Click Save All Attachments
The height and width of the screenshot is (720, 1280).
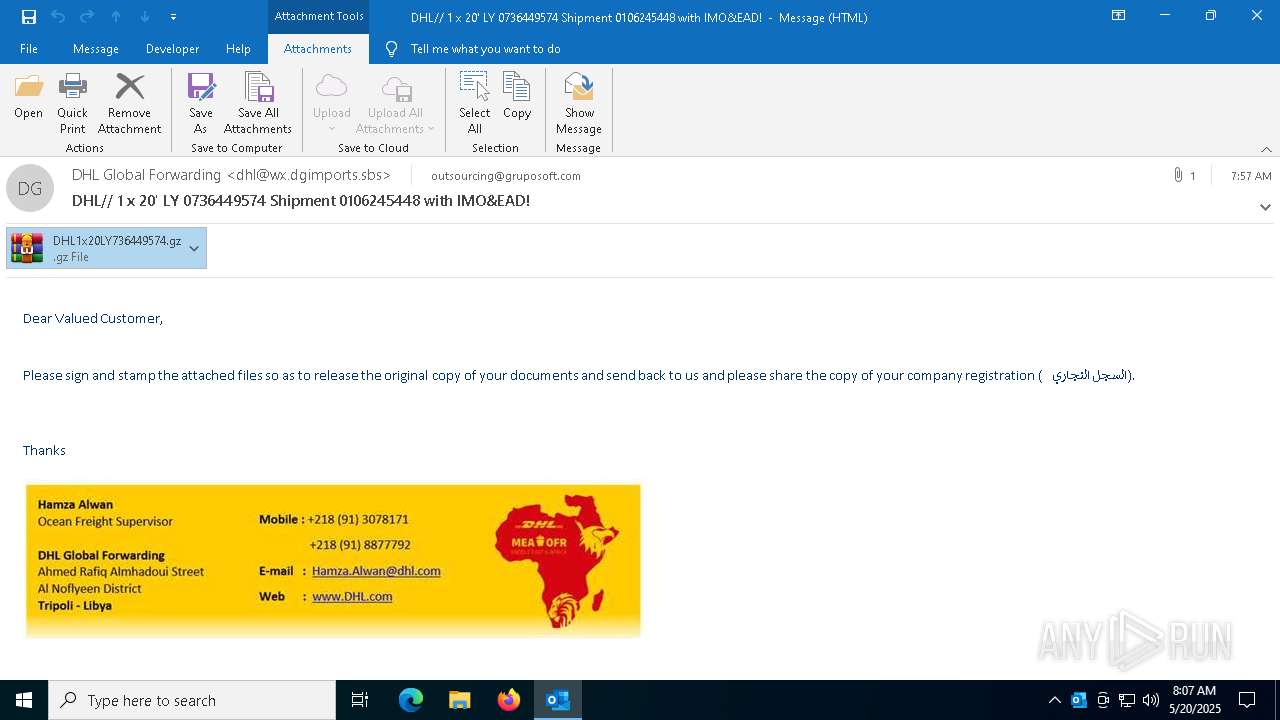coord(258,104)
